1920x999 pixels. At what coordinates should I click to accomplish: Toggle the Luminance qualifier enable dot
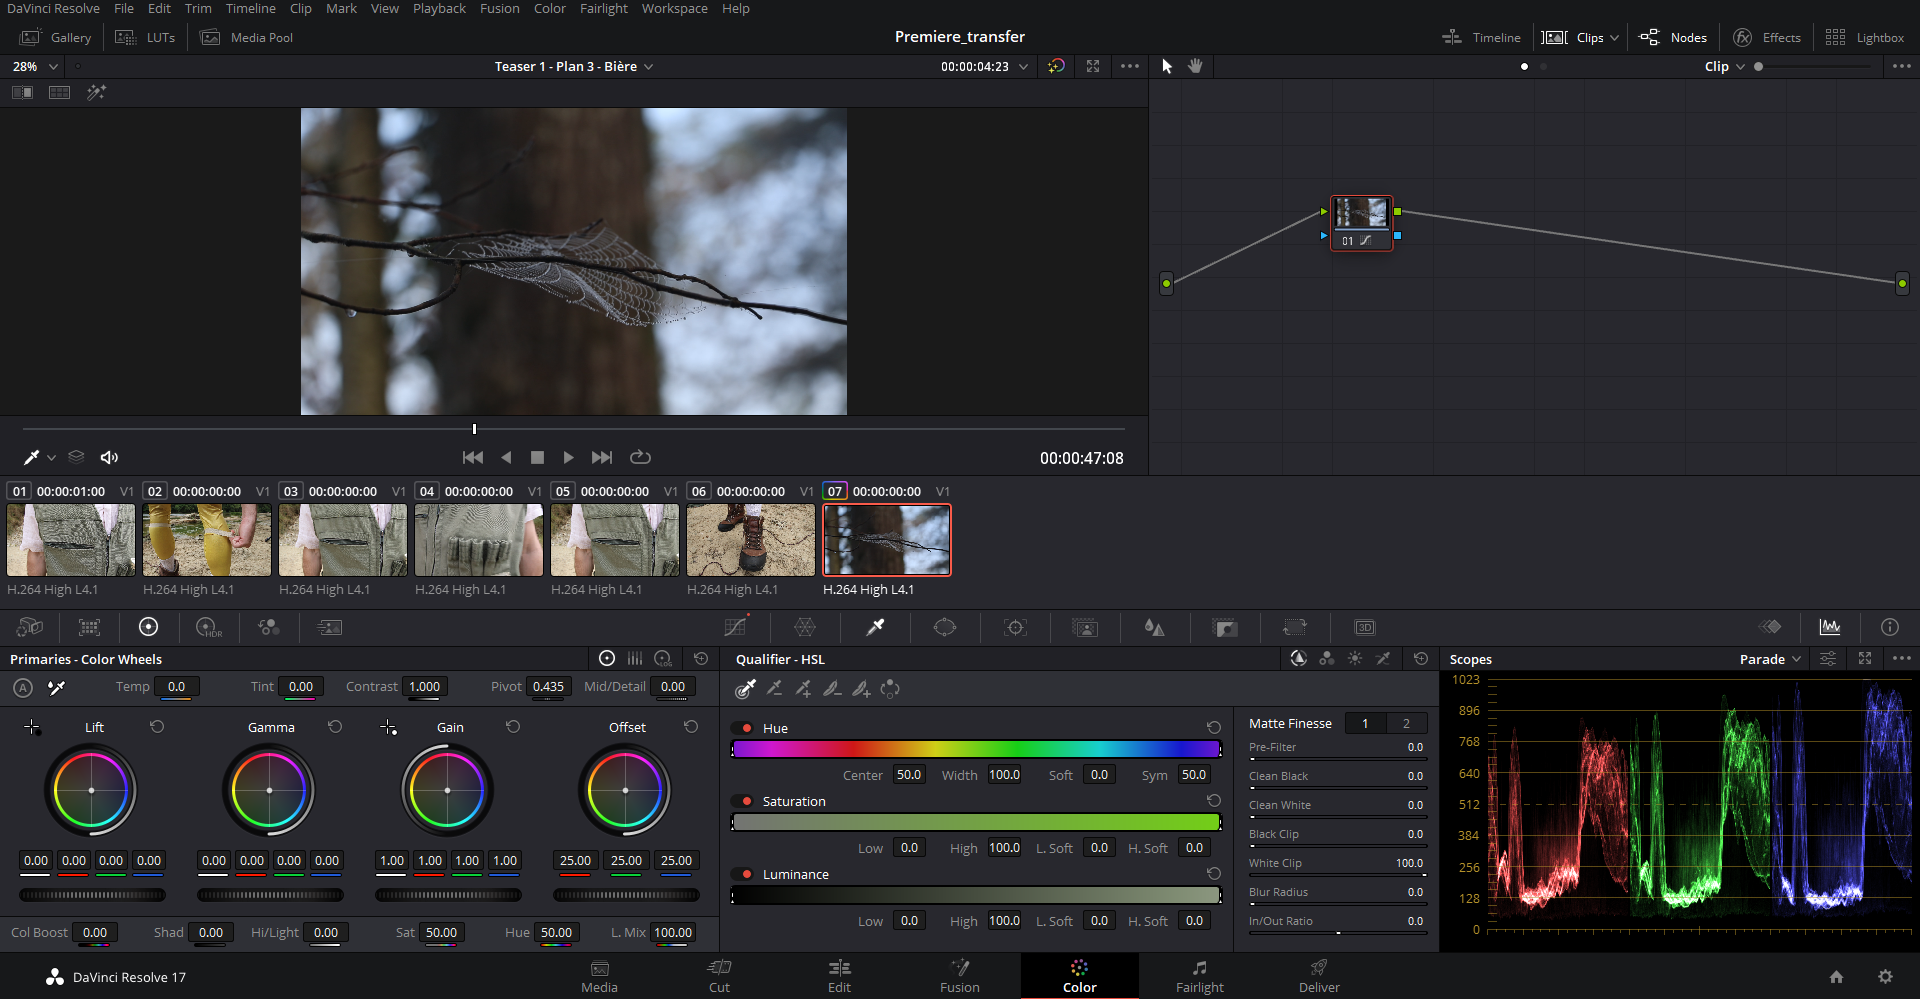(746, 874)
